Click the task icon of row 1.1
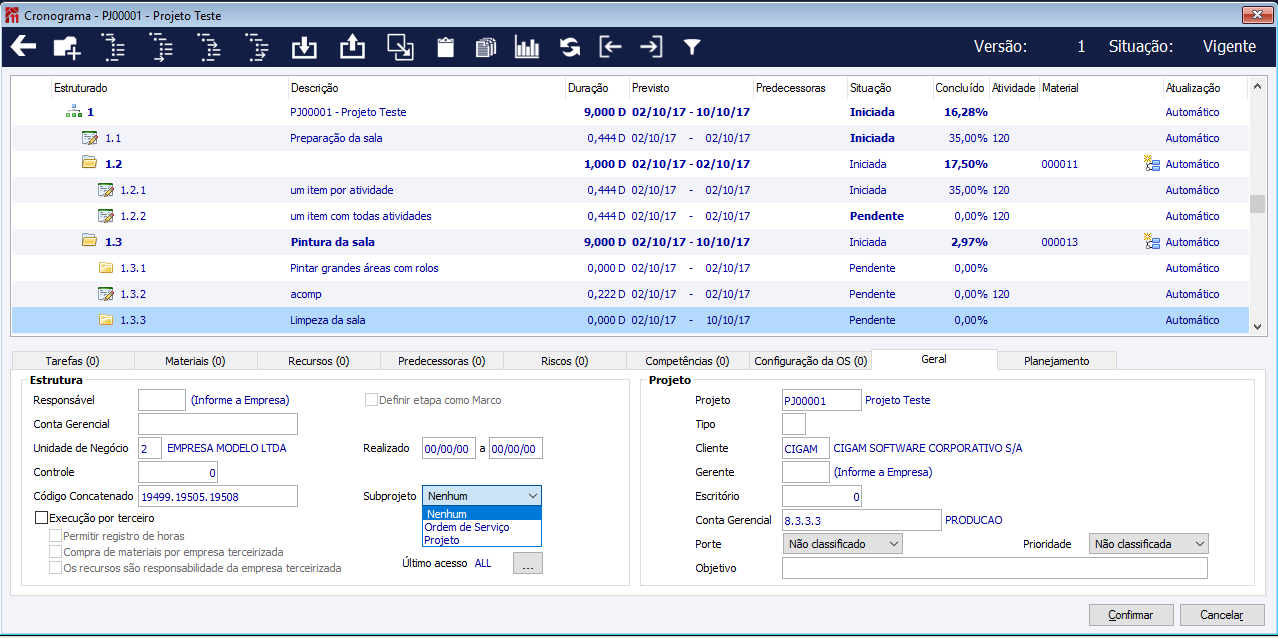 pyautogui.click(x=89, y=138)
